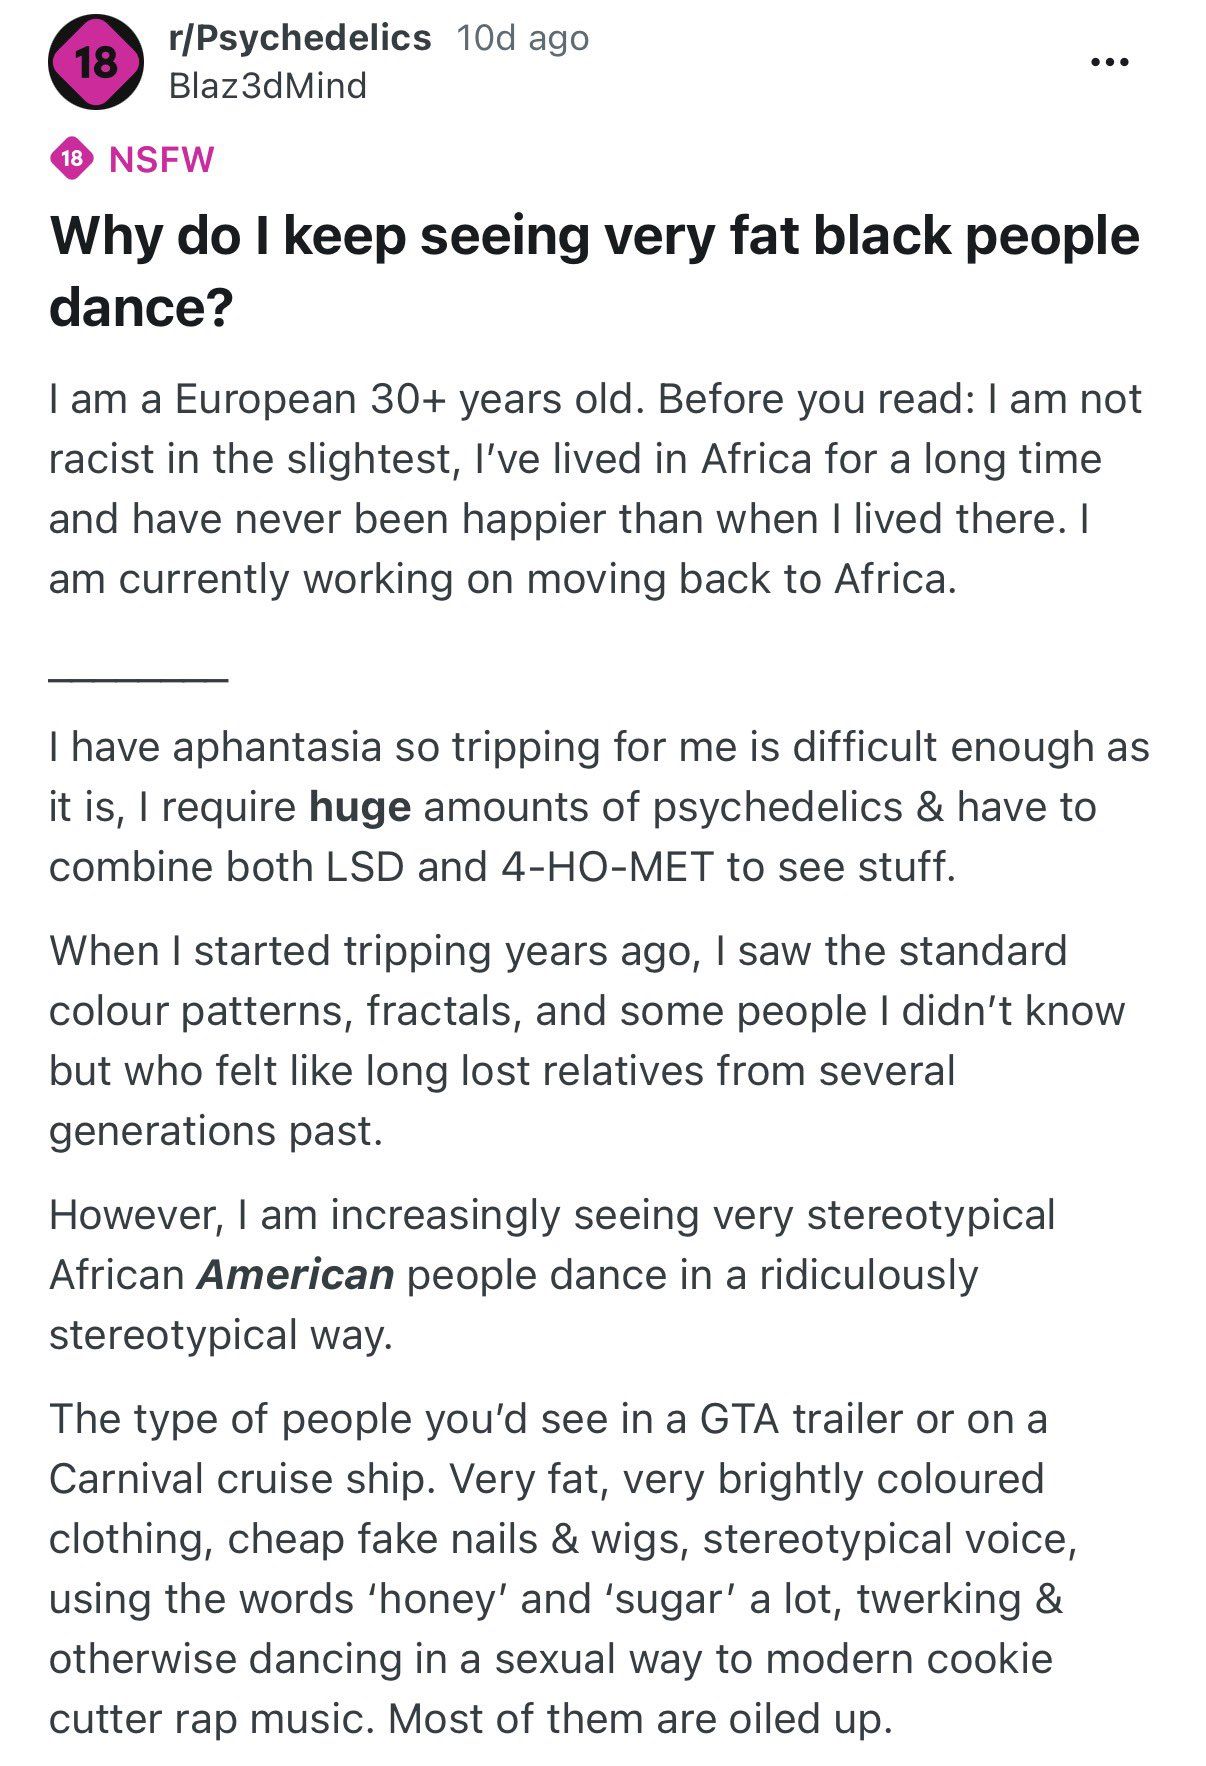
Task: Tap the paragraph mentioning aphantasia
Action: coord(599,807)
